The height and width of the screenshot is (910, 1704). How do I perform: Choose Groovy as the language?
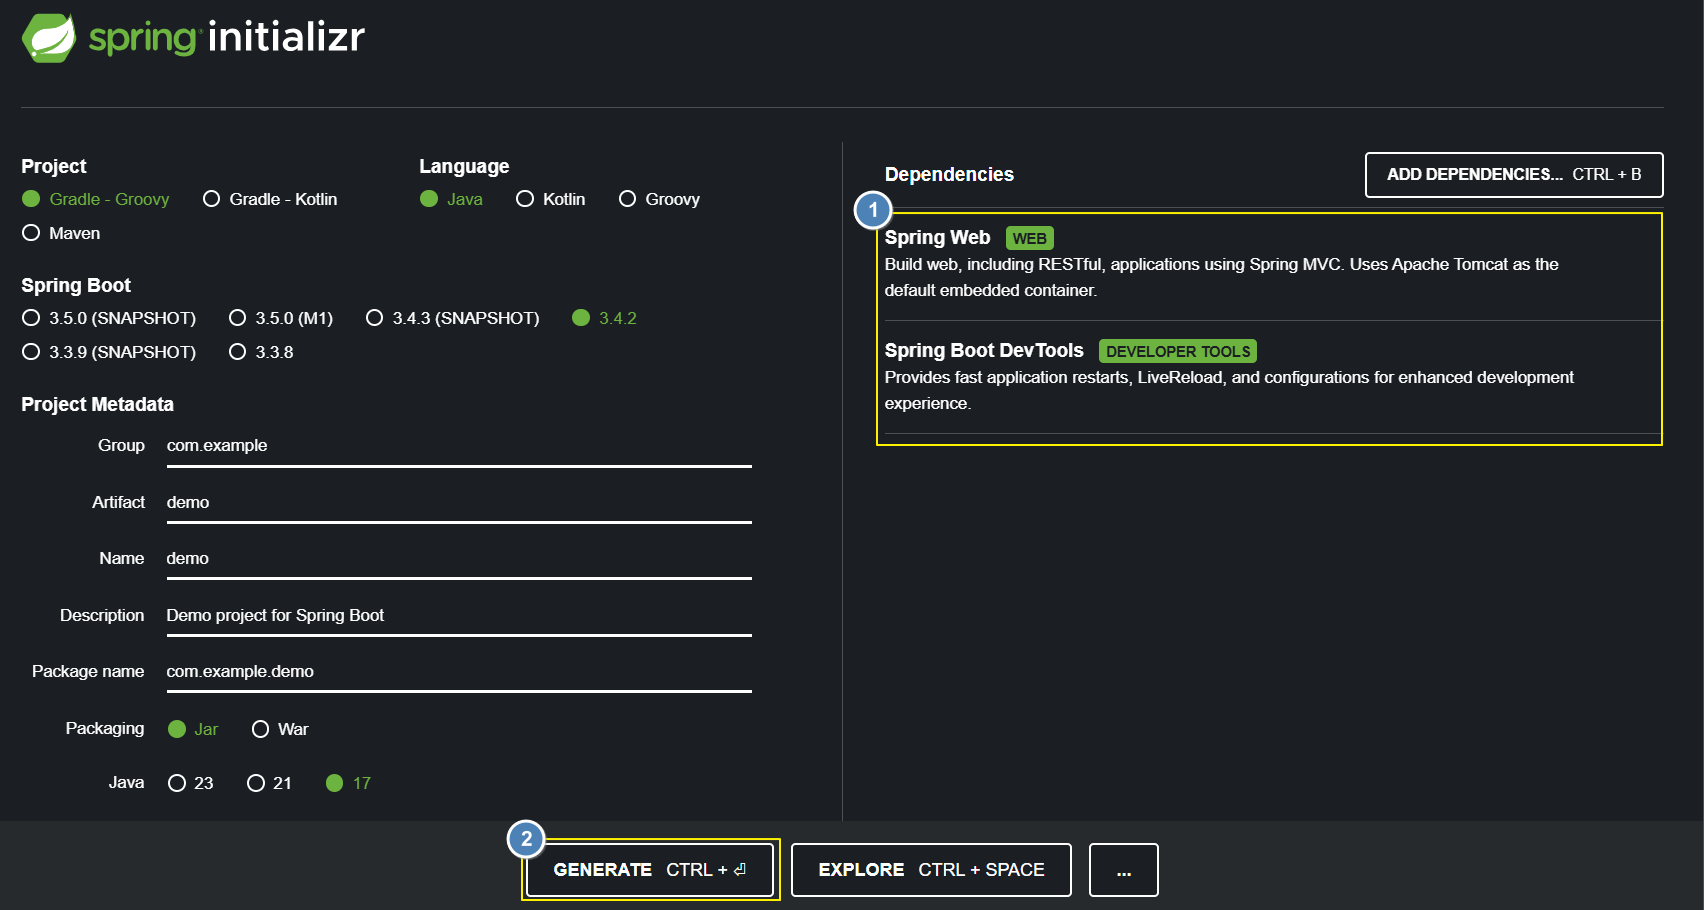[x=659, y=199]
